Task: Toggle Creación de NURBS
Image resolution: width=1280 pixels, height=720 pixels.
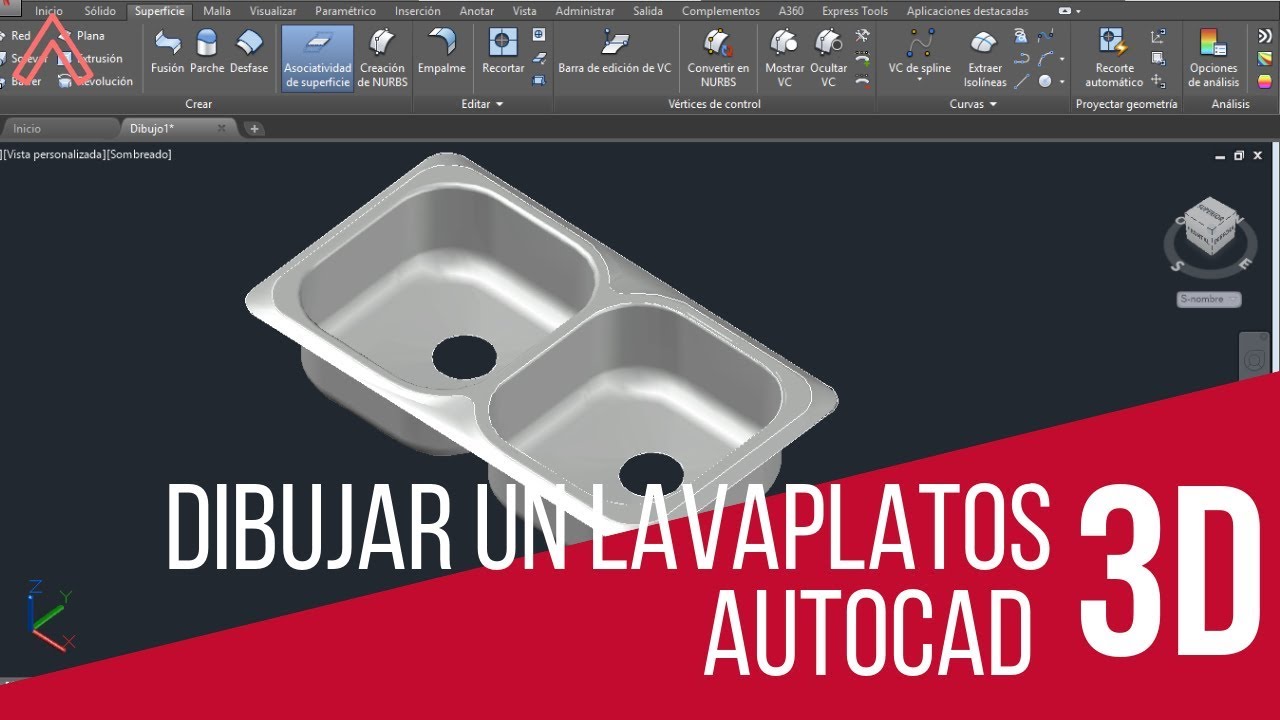Action: [x=382, y=58]
